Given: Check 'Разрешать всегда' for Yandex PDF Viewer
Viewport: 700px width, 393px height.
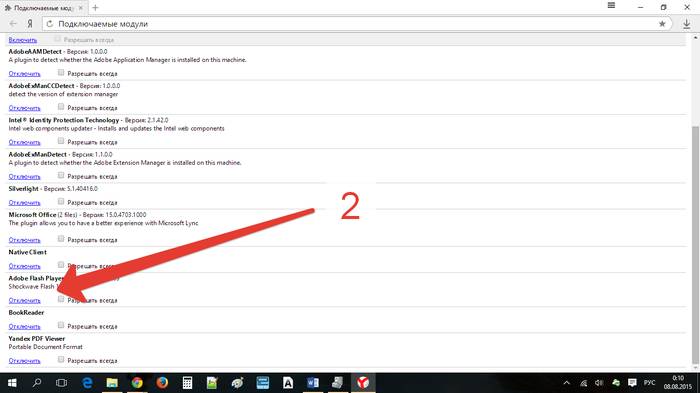Looking at the screenshot, I should pyautogui.click(x=61, y=360).
